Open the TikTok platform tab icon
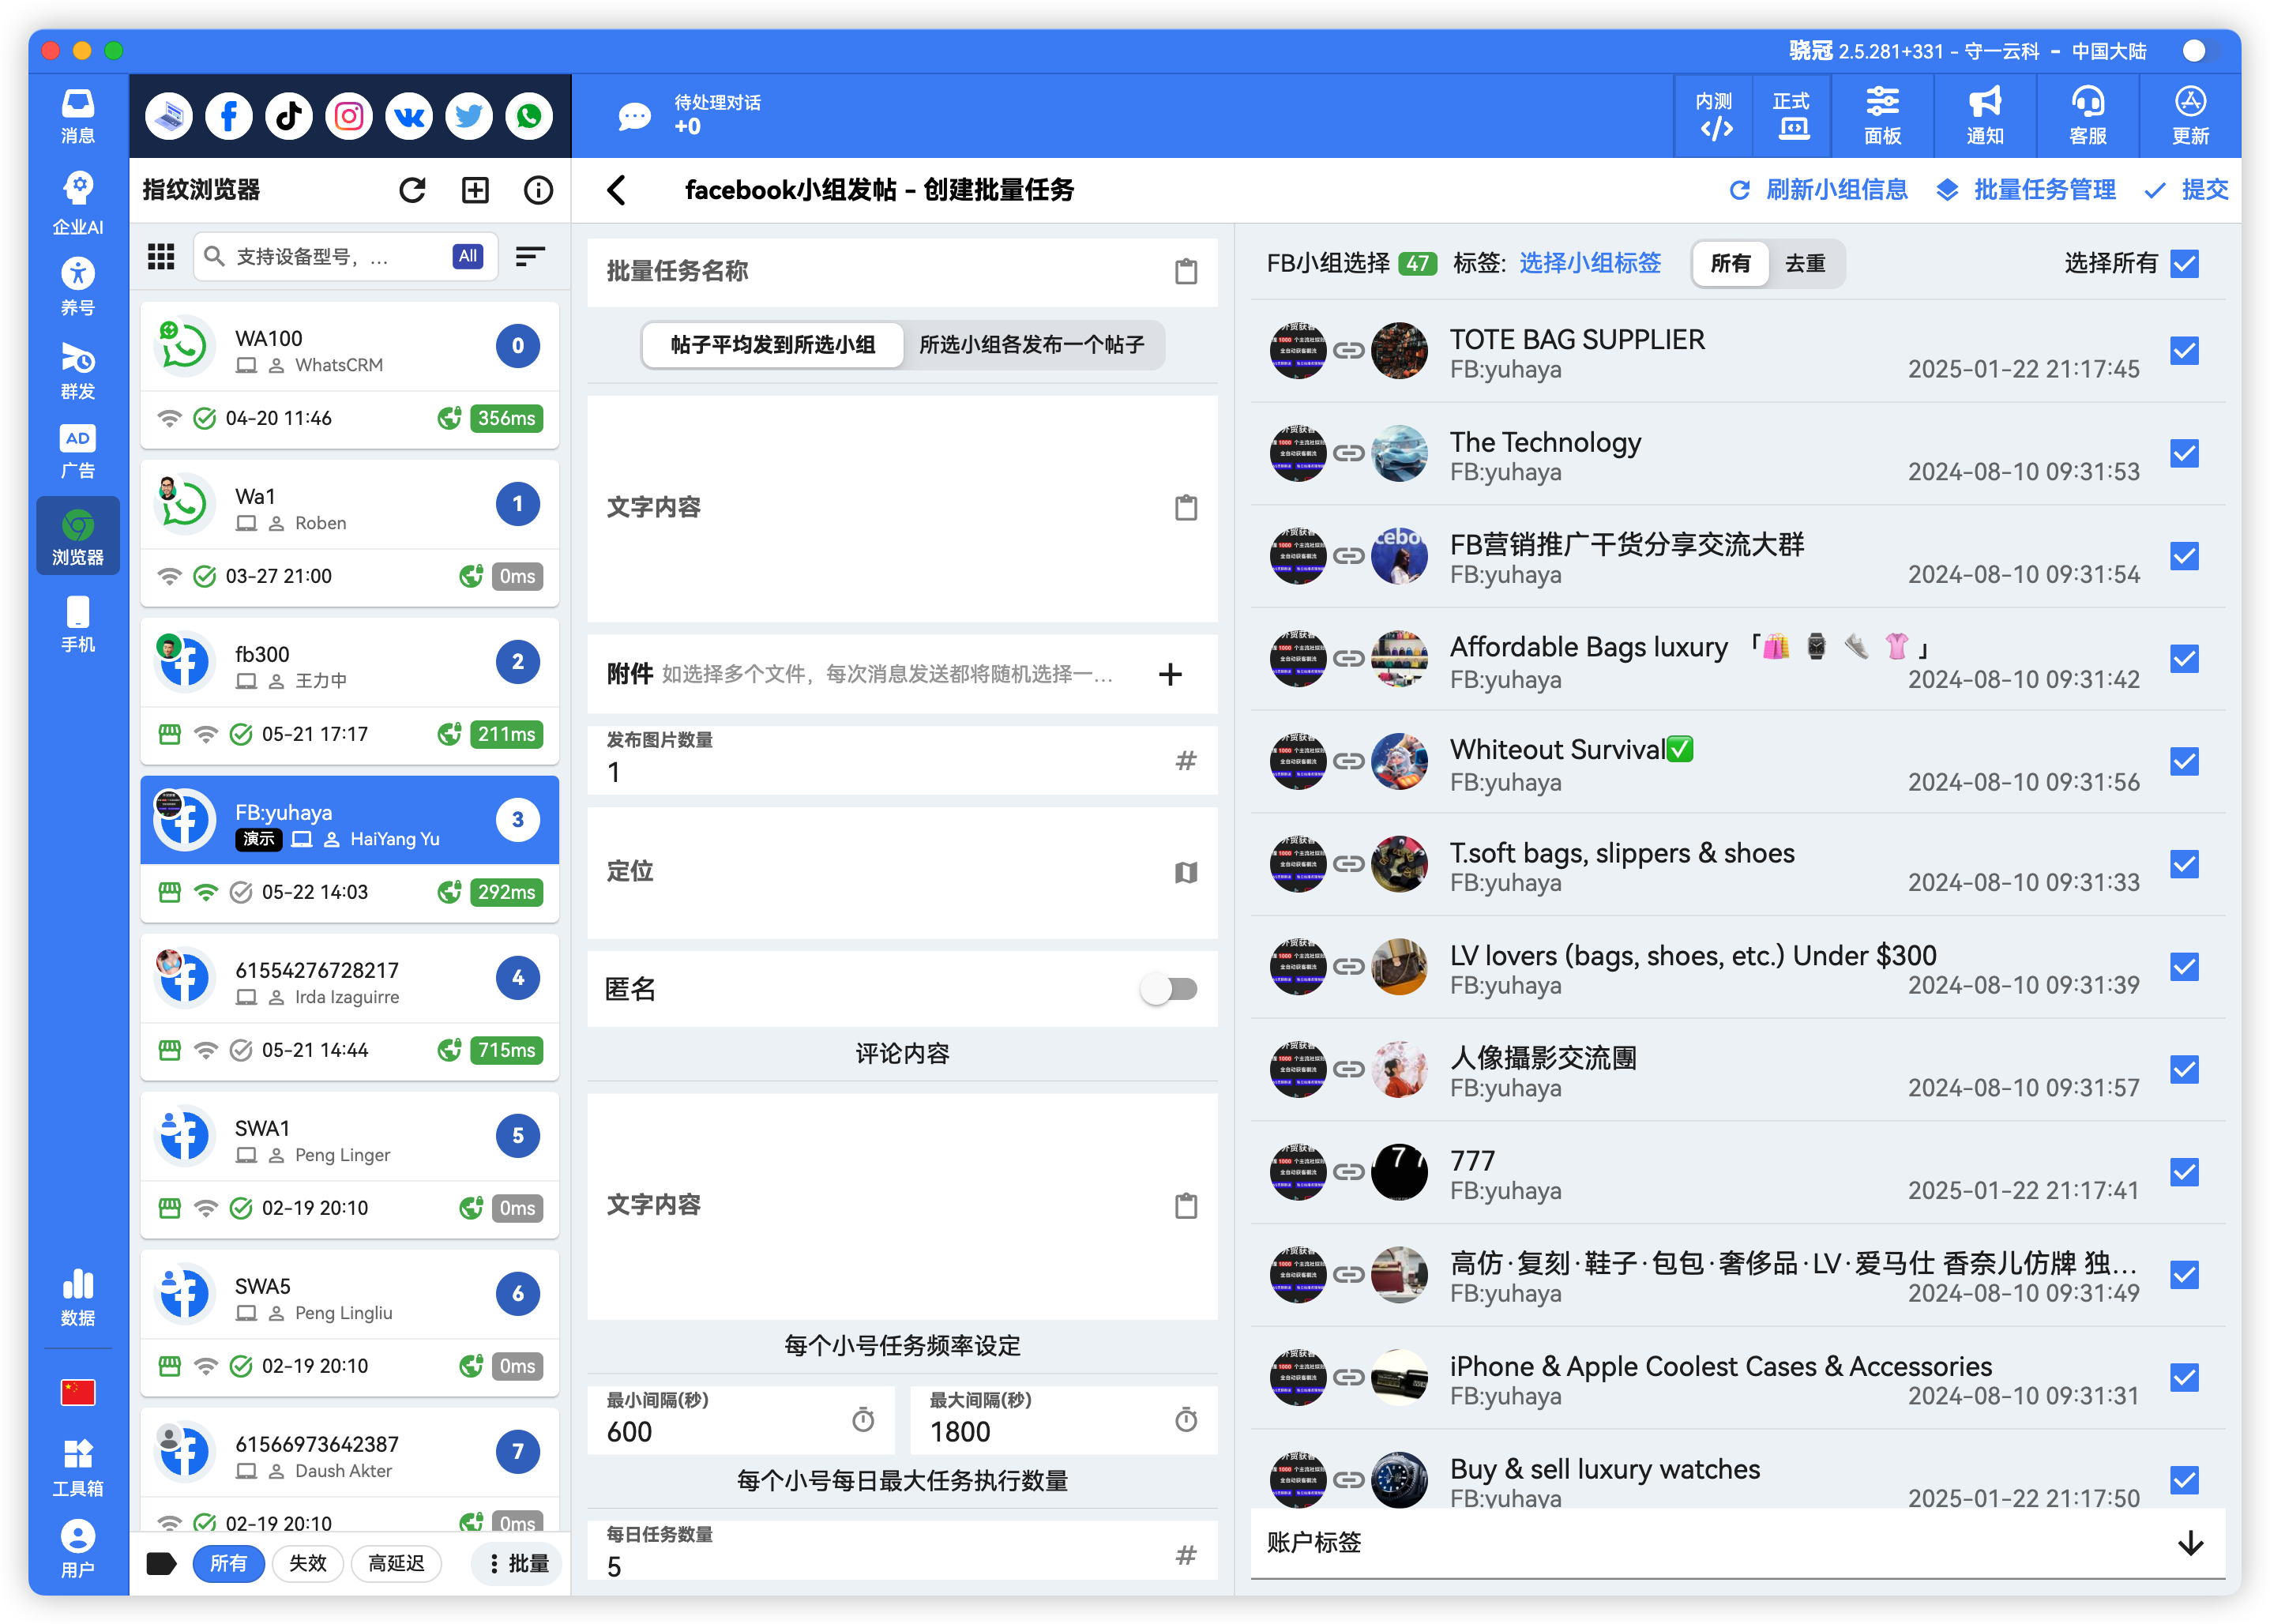Screen dimensions: 2270x1624 click(x=288, y=115)
